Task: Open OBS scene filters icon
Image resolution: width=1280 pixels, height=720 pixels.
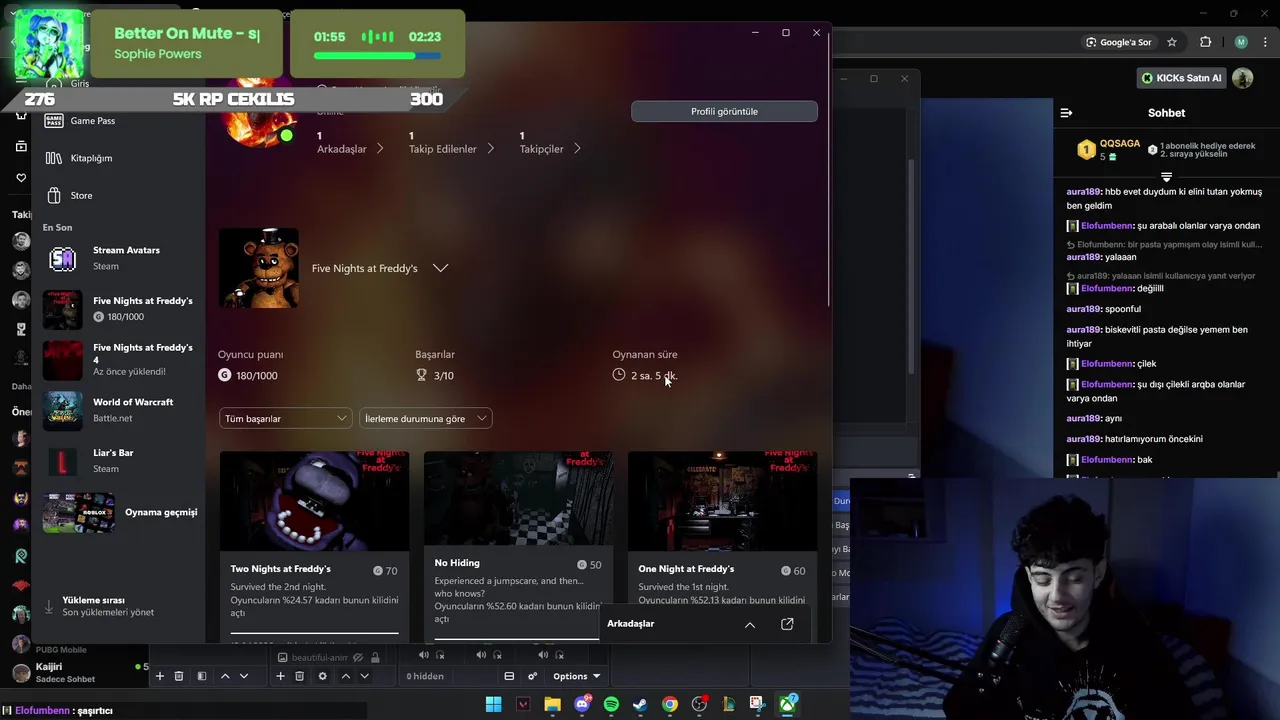Action: pos(202,676)
